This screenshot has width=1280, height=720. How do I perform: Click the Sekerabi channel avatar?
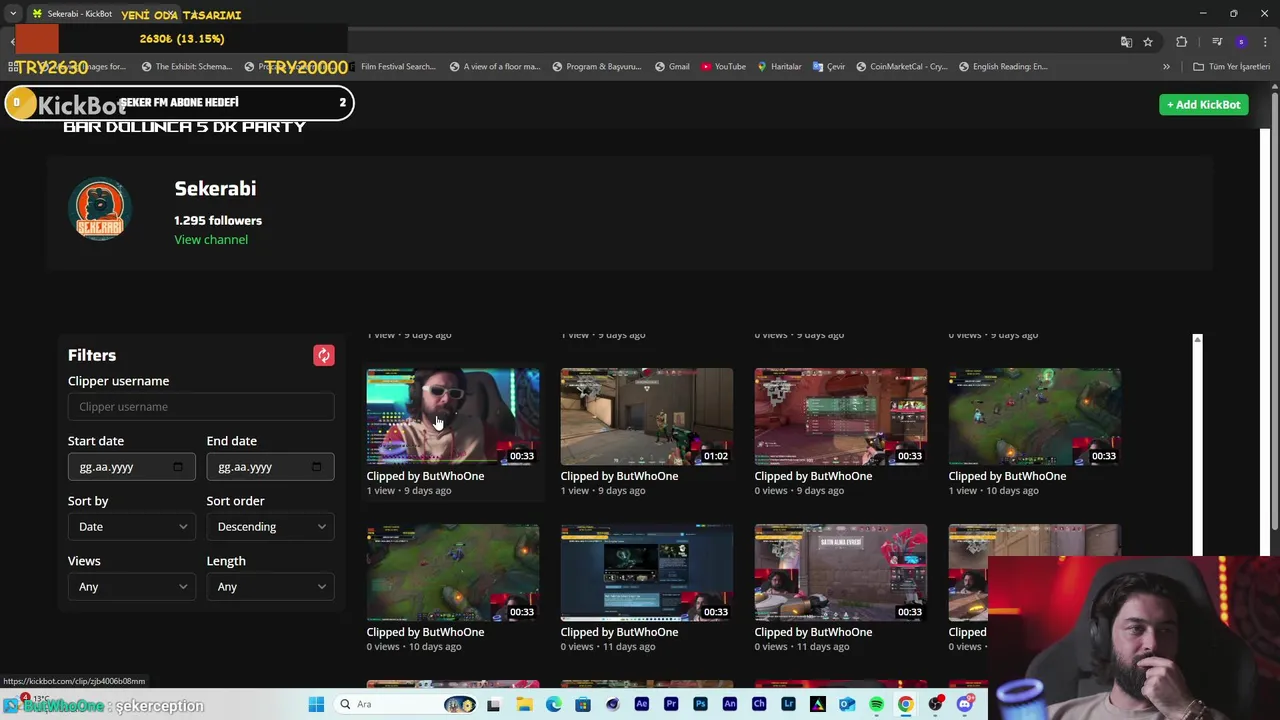coord(100,209)
